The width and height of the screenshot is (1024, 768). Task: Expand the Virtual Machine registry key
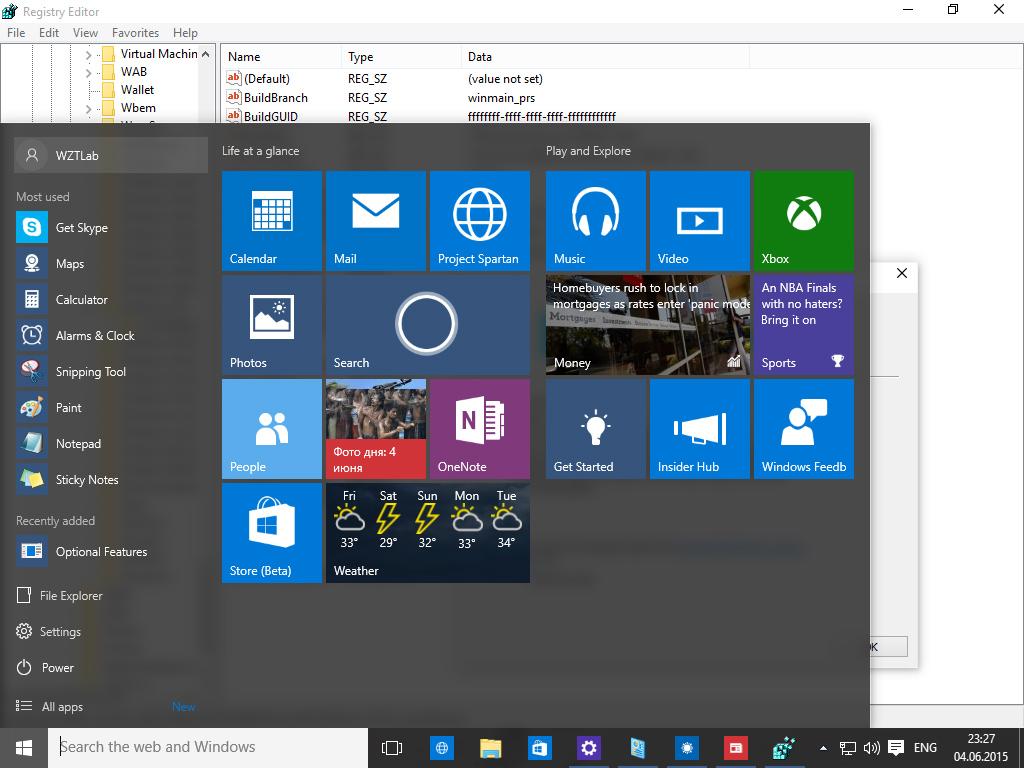(89, 55)
